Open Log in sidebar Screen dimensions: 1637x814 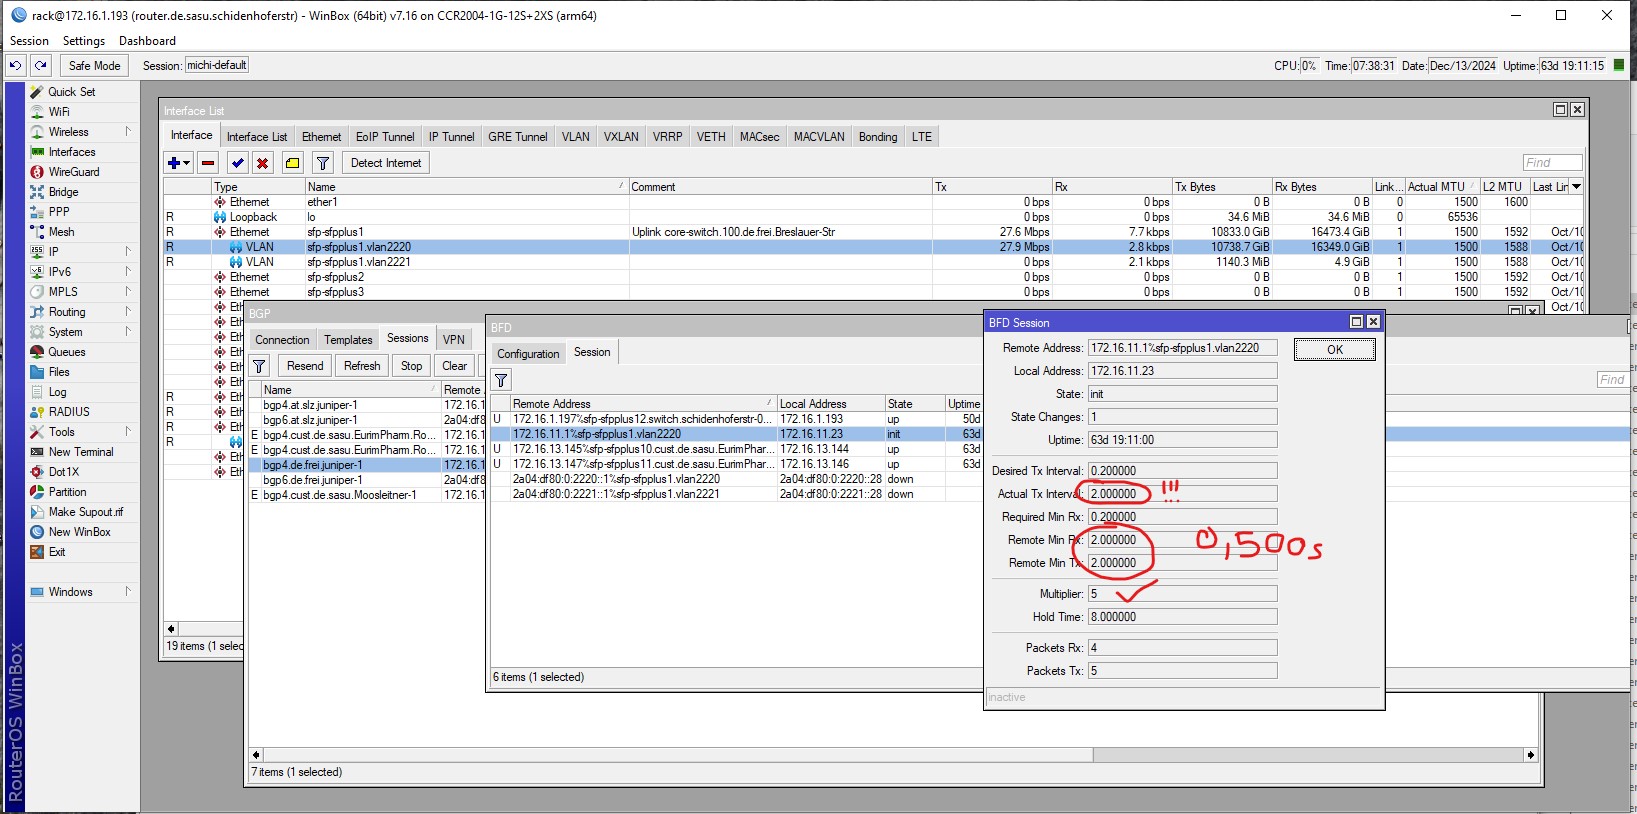click(x=57, y=391)
